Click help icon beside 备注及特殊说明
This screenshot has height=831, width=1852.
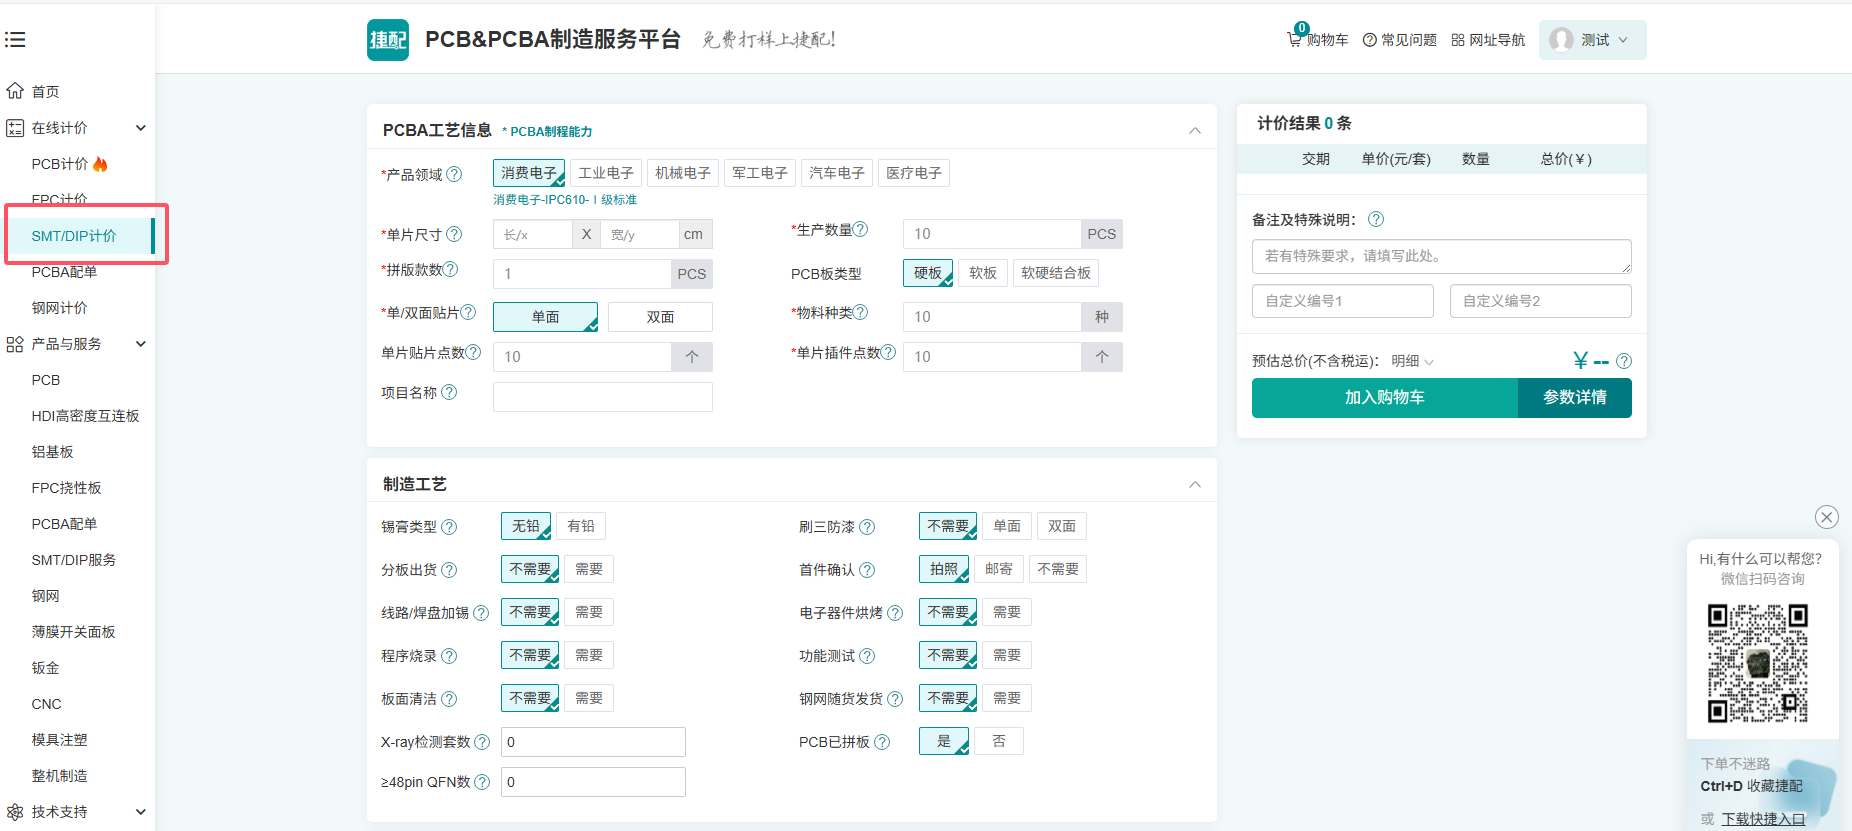(1376, 219)
